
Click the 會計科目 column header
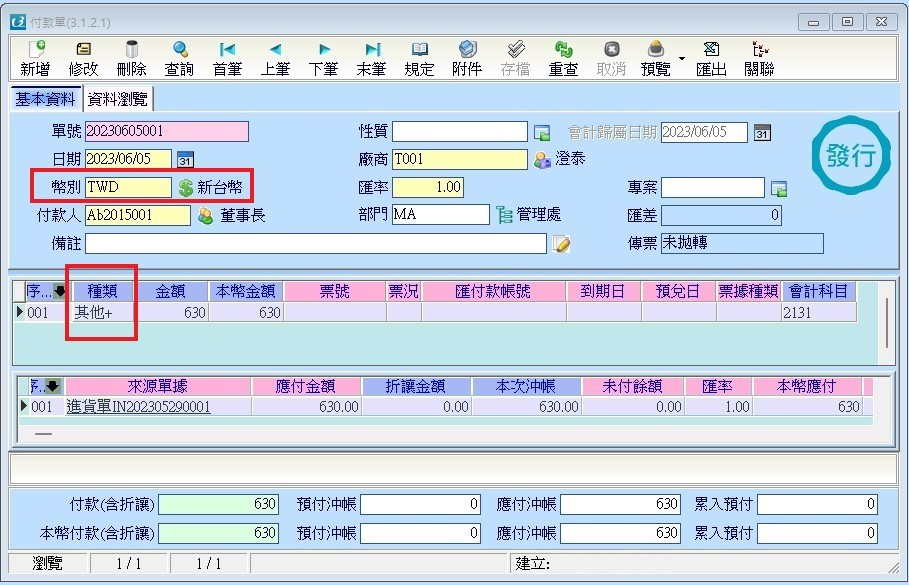(819, 291)
